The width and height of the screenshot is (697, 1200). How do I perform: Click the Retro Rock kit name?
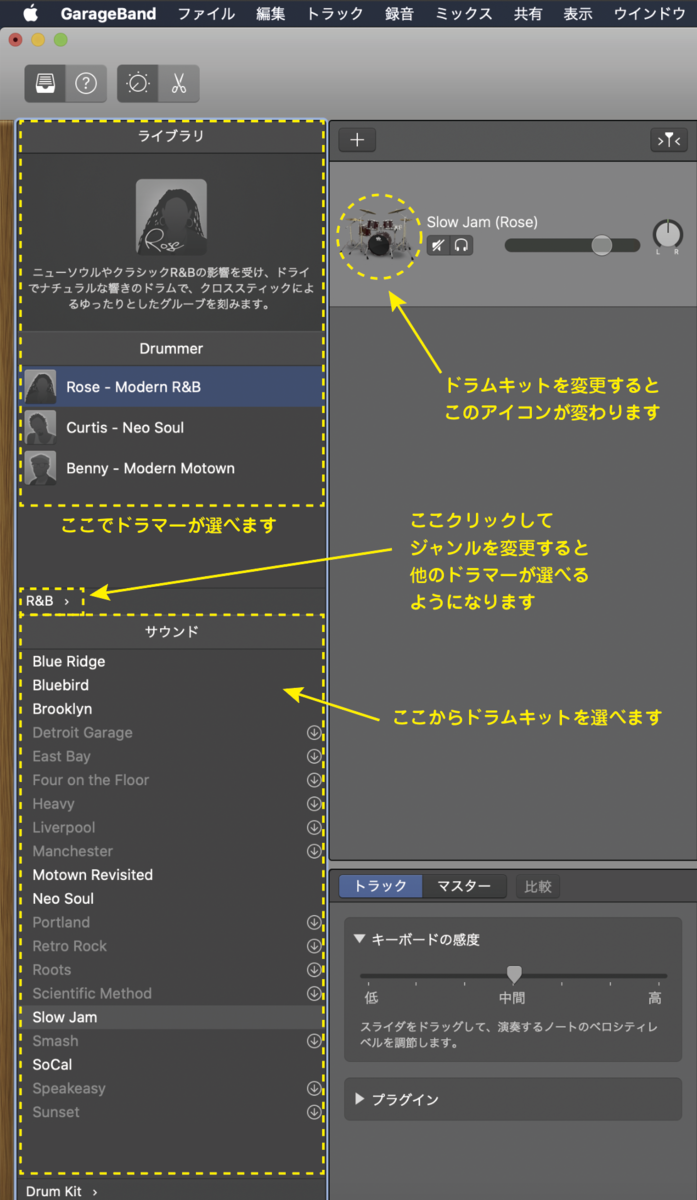pyautogui.click(x=69, y=946)
